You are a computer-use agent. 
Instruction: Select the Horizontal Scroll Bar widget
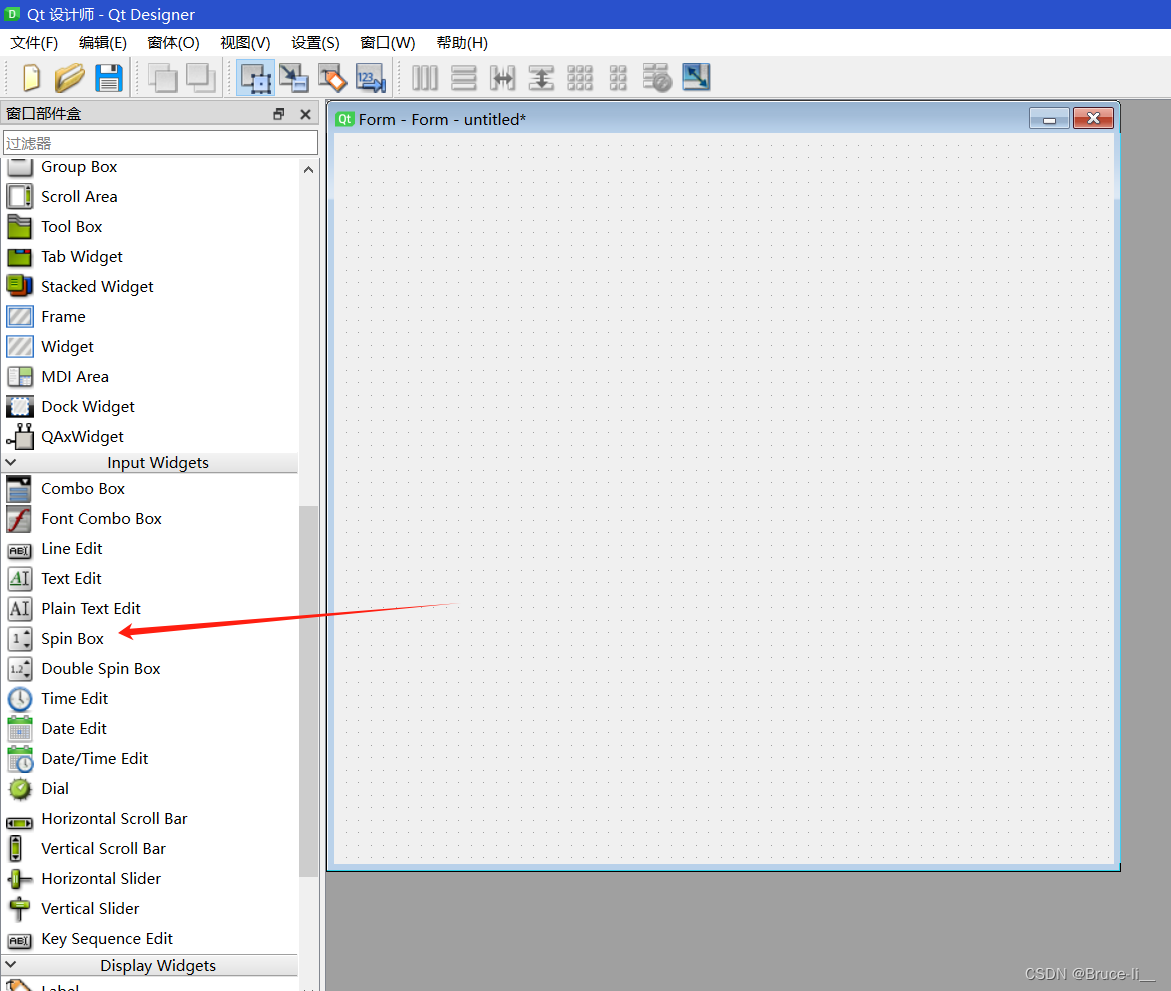click(150, 818)
